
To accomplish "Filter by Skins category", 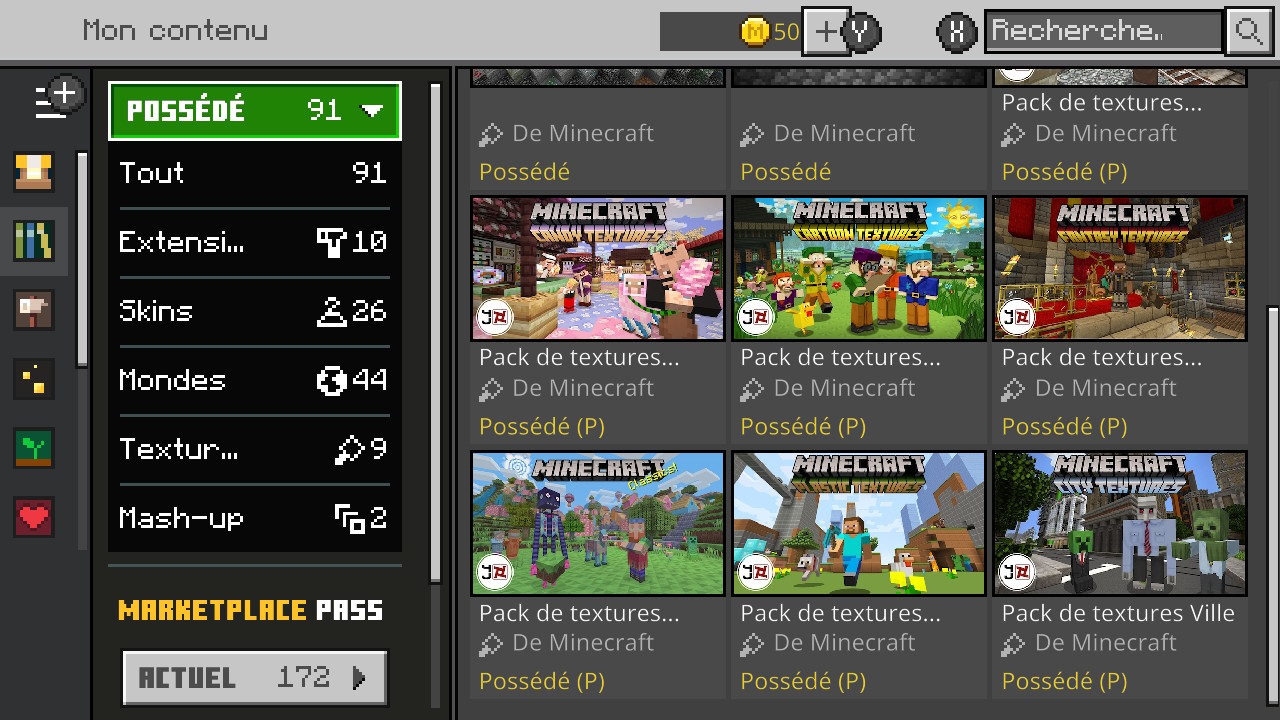I will pyautogui.click(x=254, y=311).
